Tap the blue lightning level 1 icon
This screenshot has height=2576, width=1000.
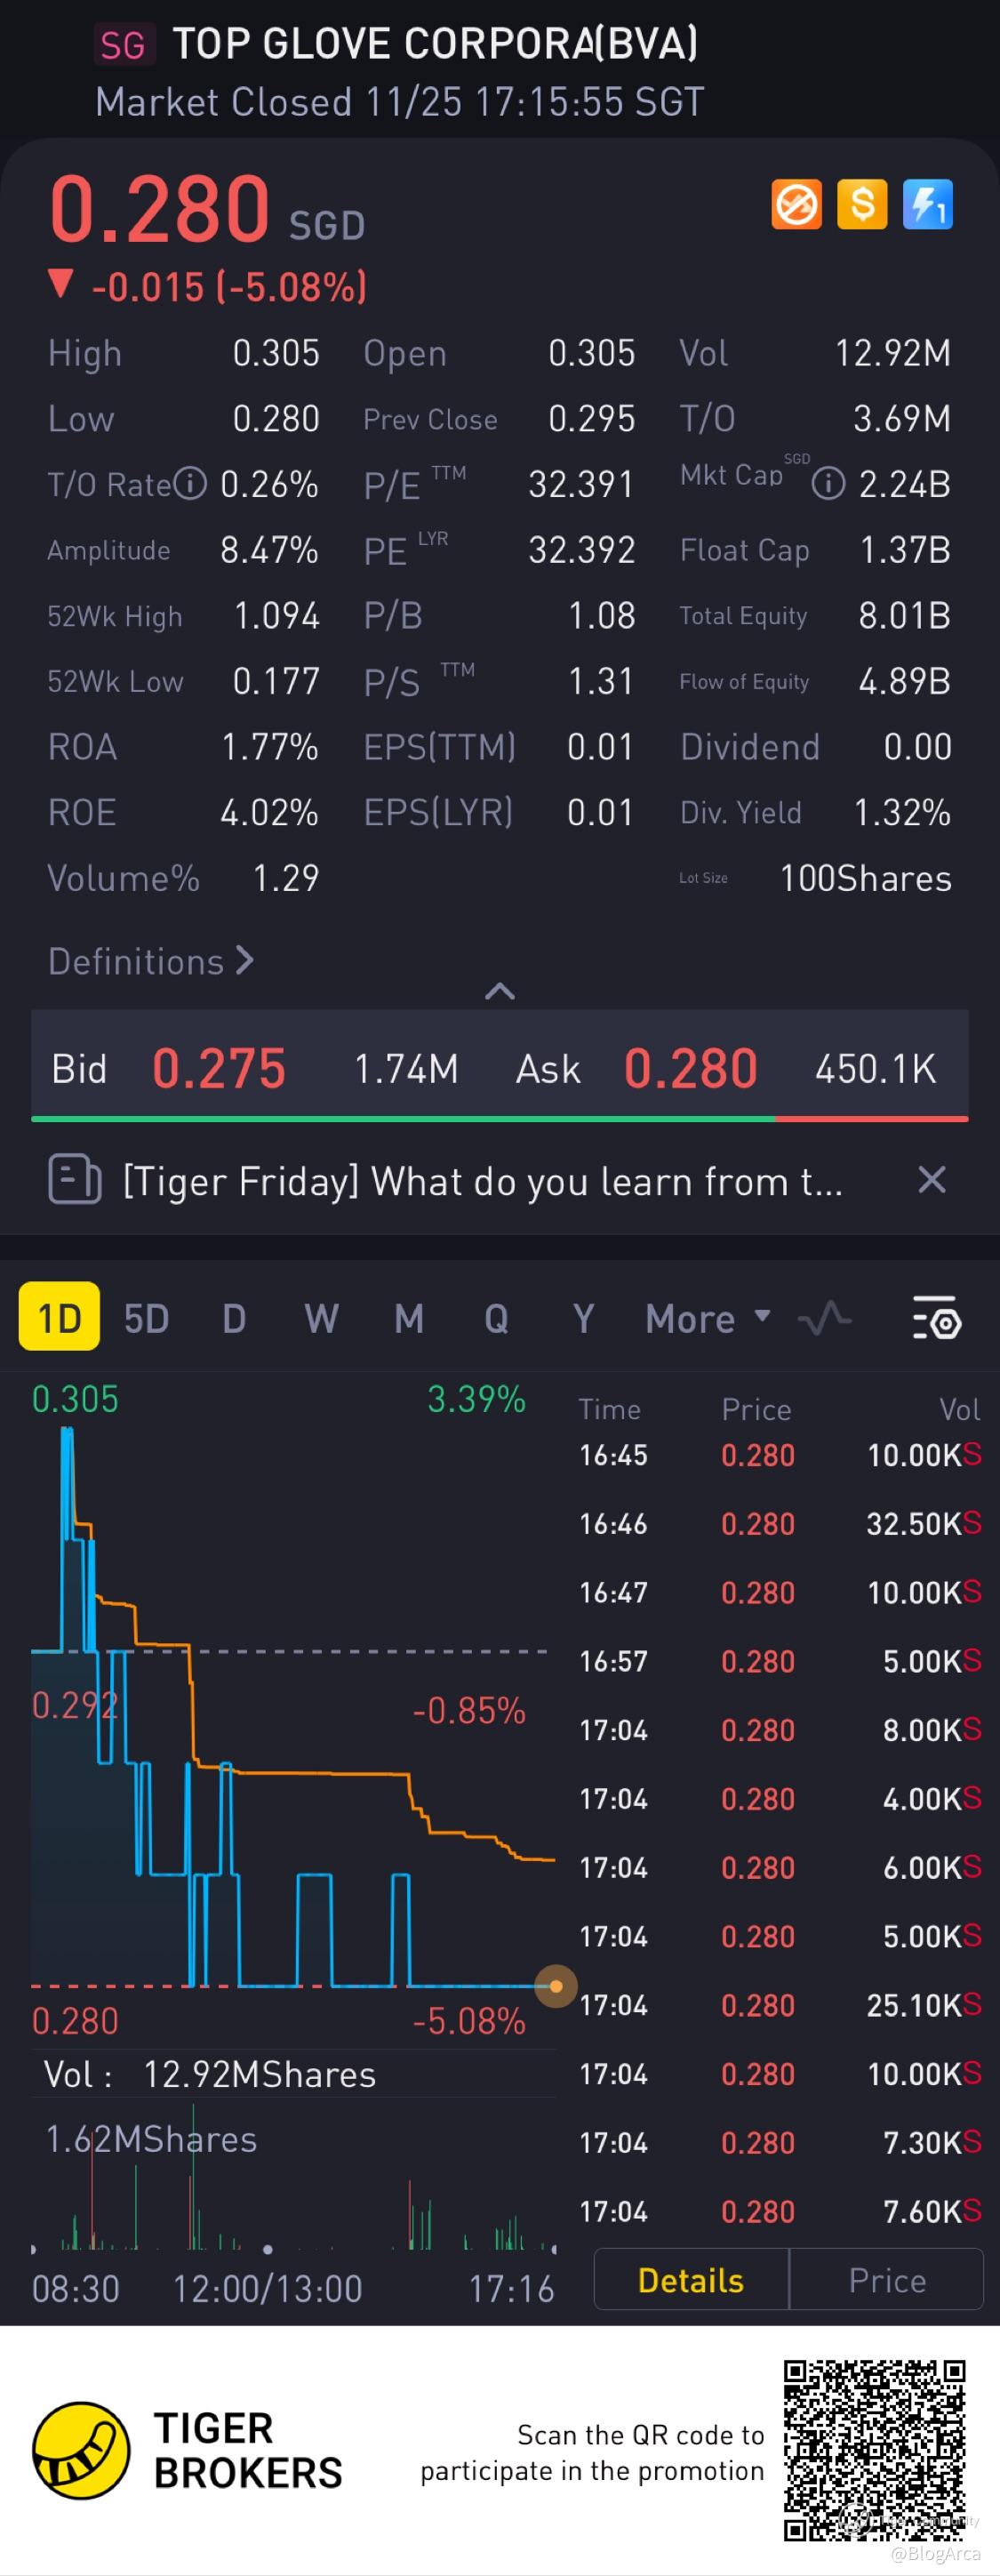tap(928, 205)
